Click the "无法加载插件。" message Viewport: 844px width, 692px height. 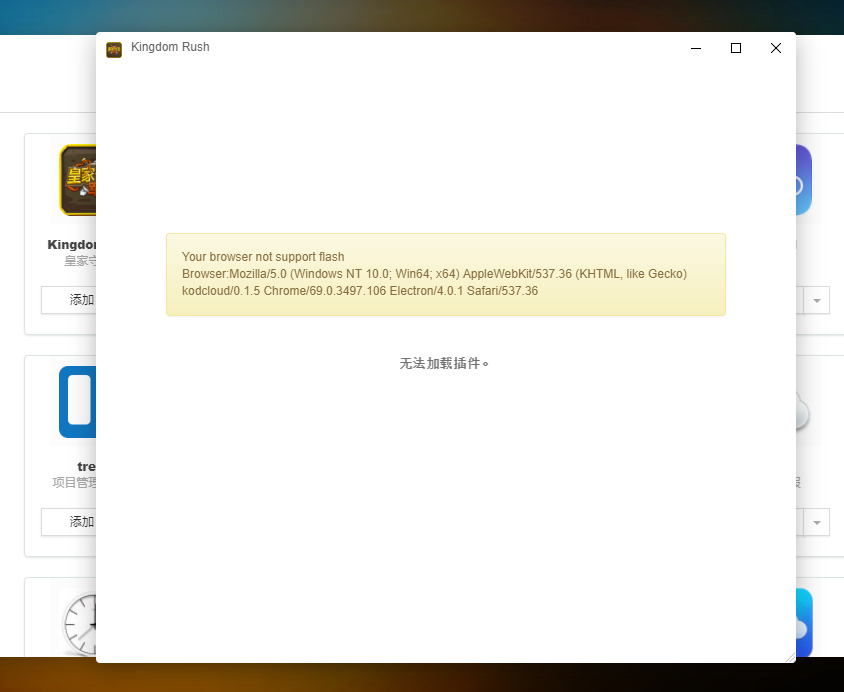[444, 363]
